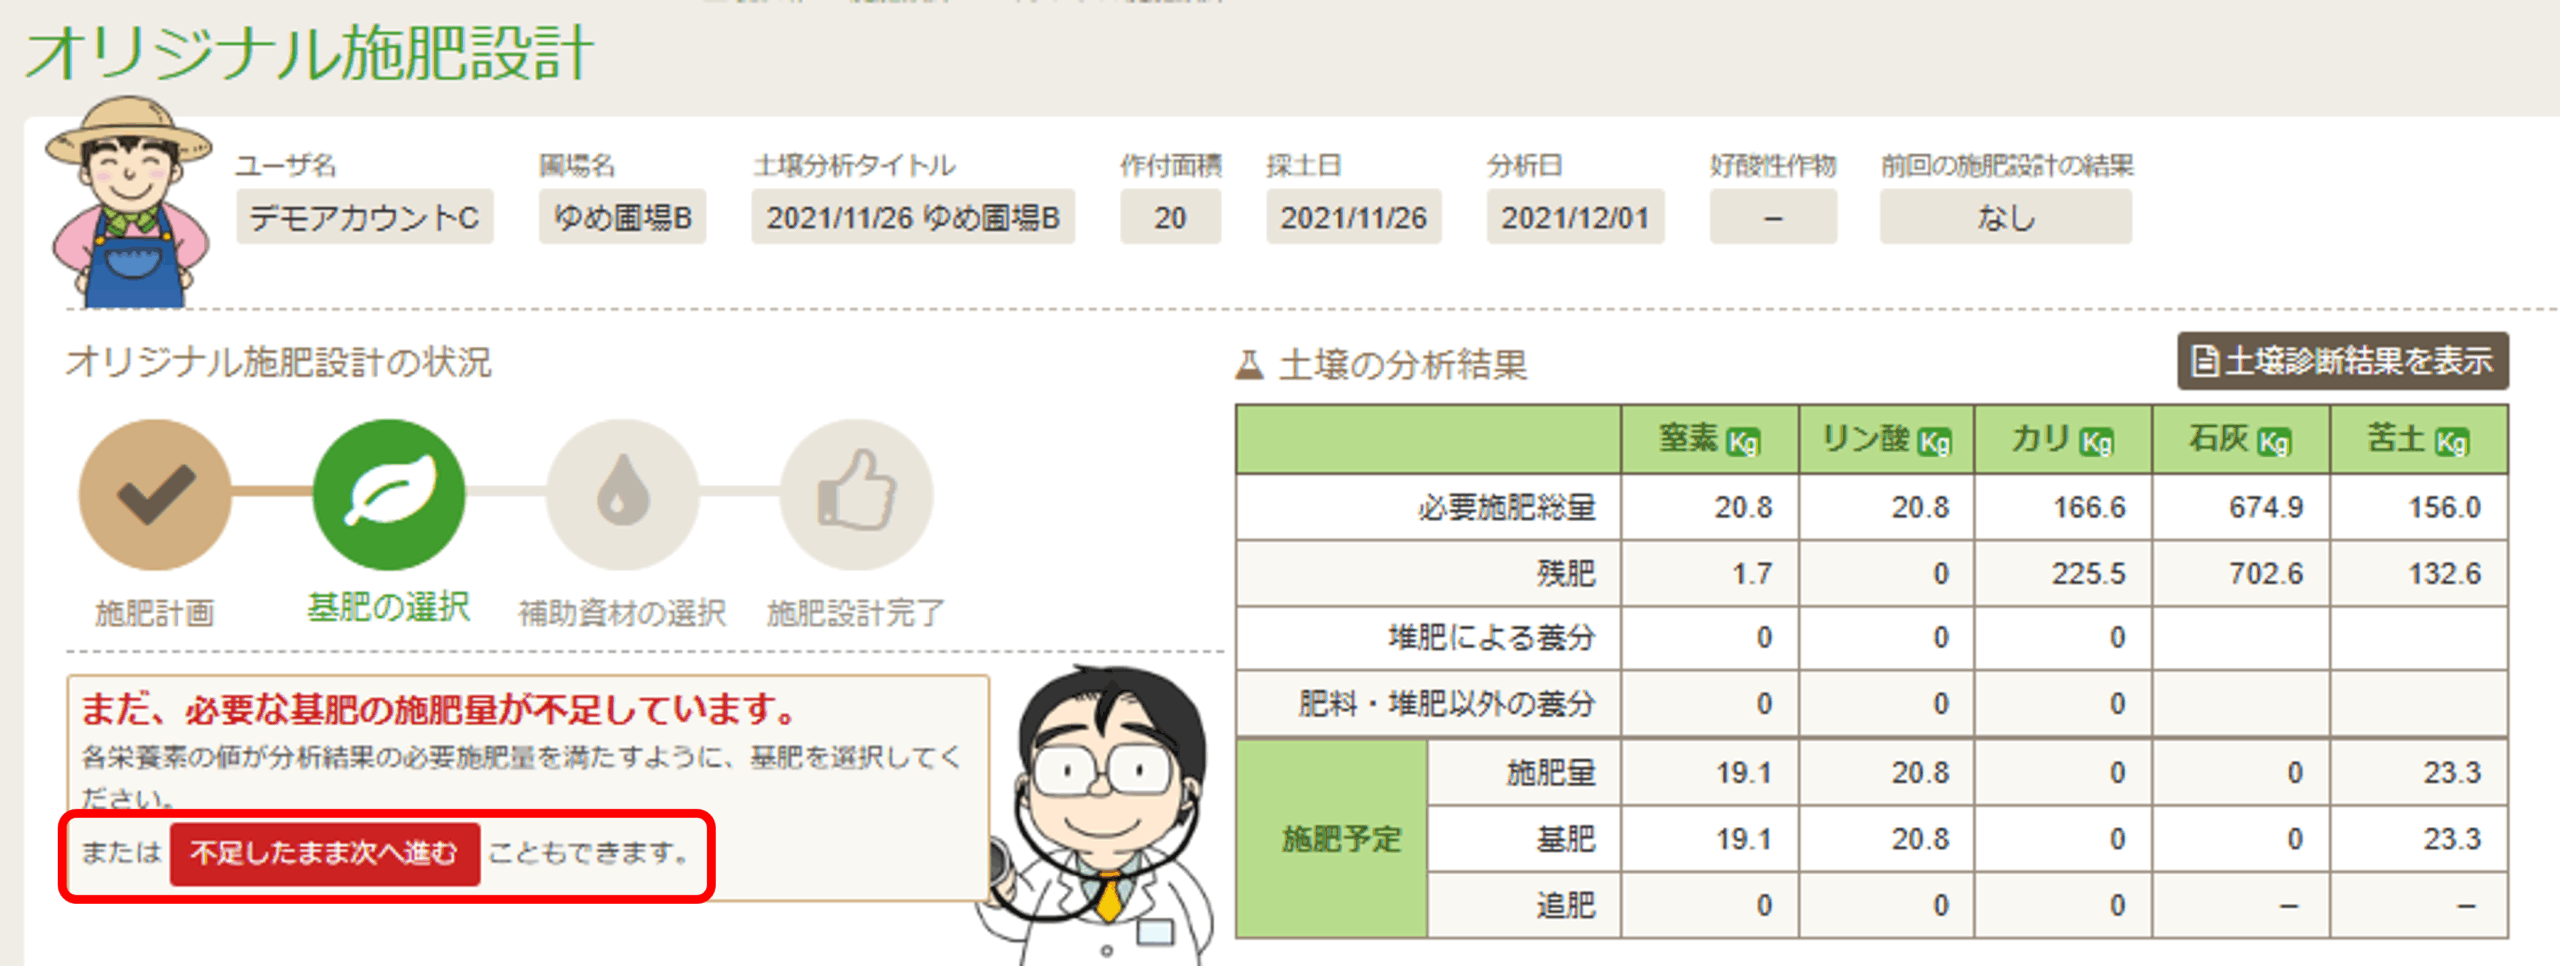
Task: Select the green leaf 基肥の選択 step icon
Action: 389,495
